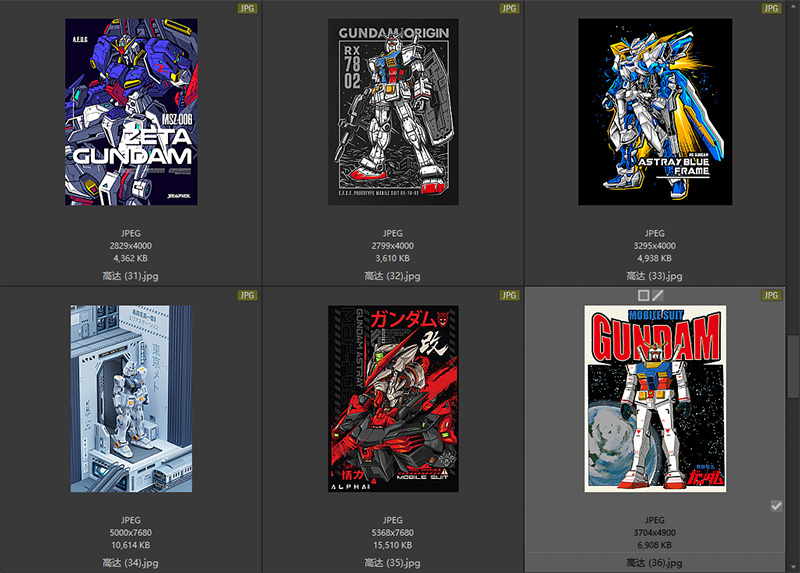This screenshot has height=573, width=800.
Task: Click file name 高达 (32).jpg
Action: click(x=392, y=276)
